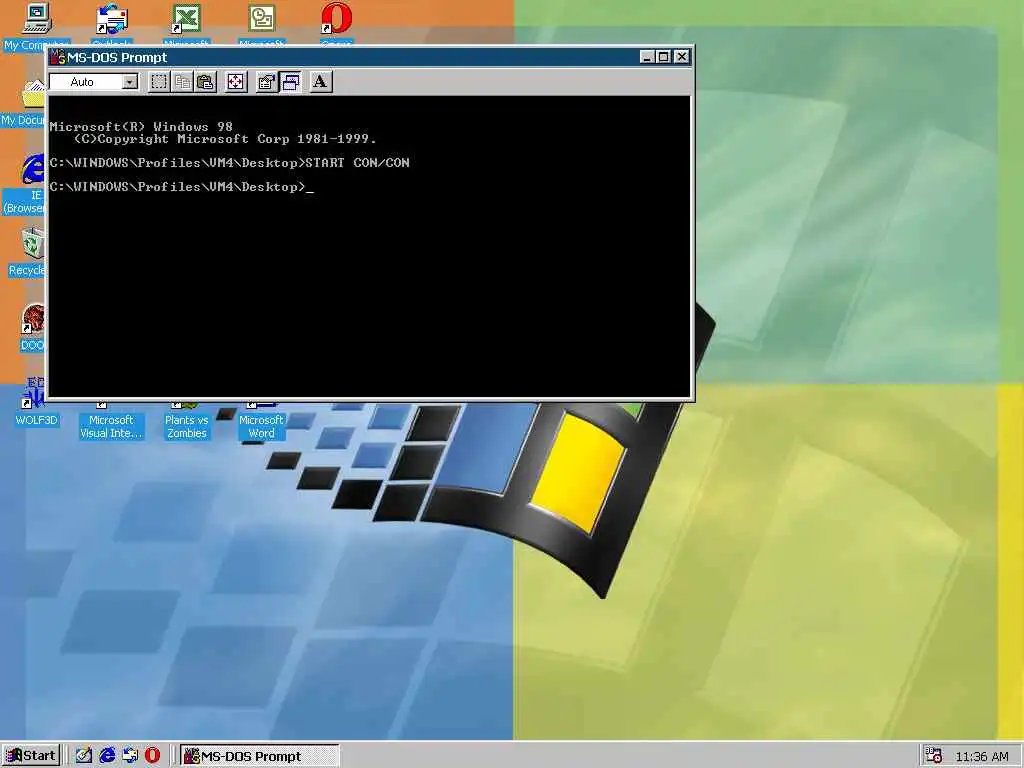Click the Copyright Microsoft Corp 1981-1999 line
Viewport: 1024px width, 768px height.
click(225, 139)
